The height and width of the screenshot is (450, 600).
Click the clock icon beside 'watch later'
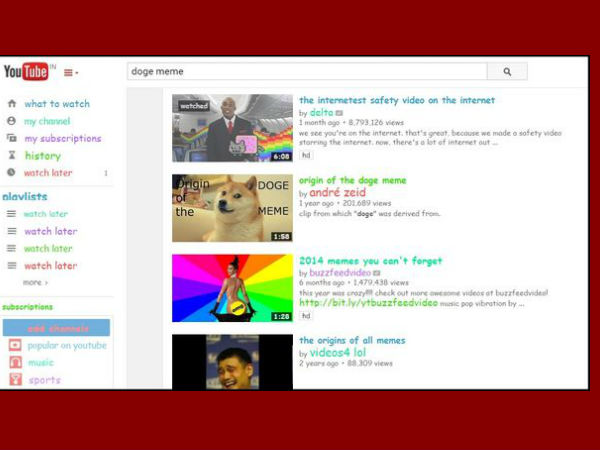[x=11, y=172]
